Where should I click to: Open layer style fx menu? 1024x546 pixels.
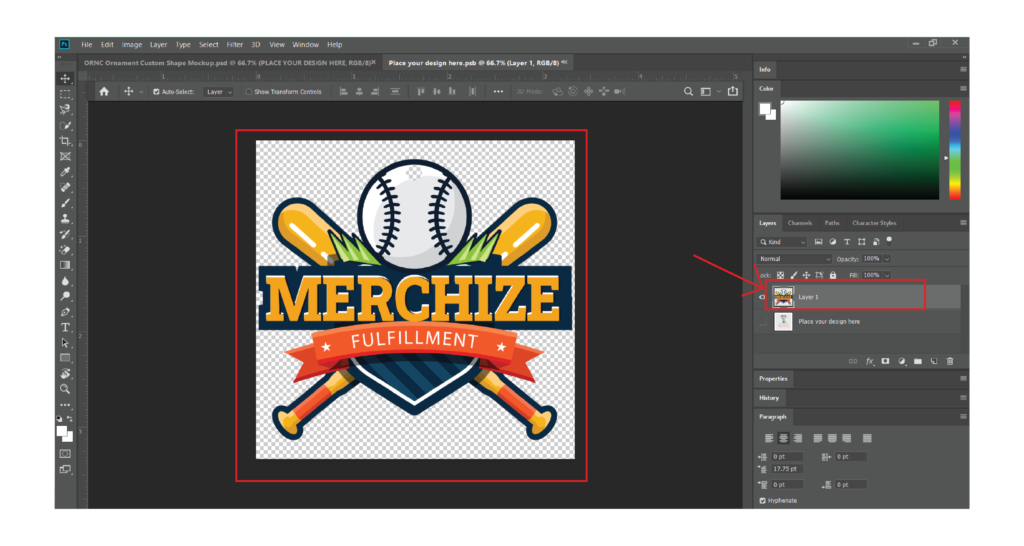(869, 361)
